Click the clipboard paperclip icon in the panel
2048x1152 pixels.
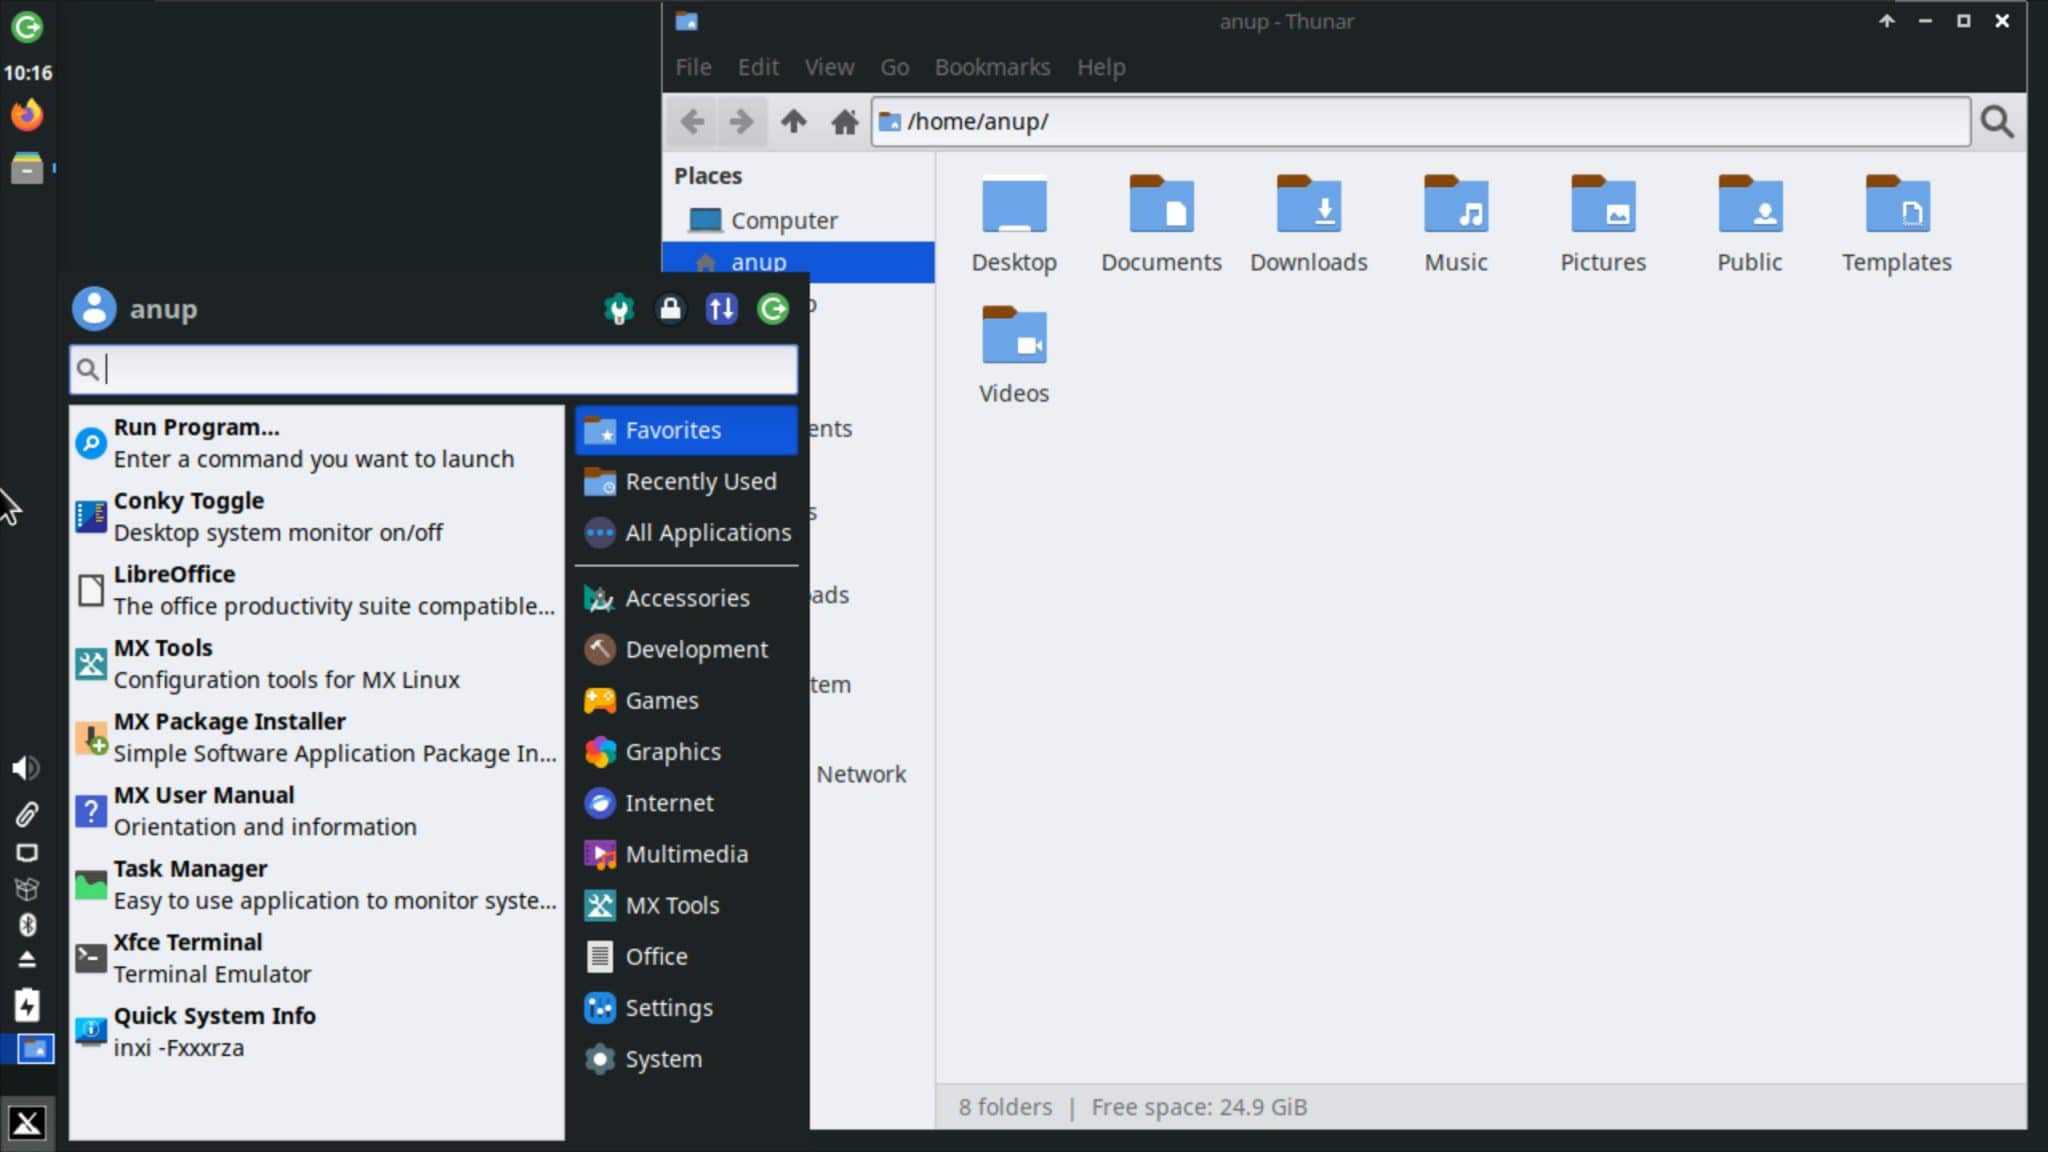click(x=27, y=814)
